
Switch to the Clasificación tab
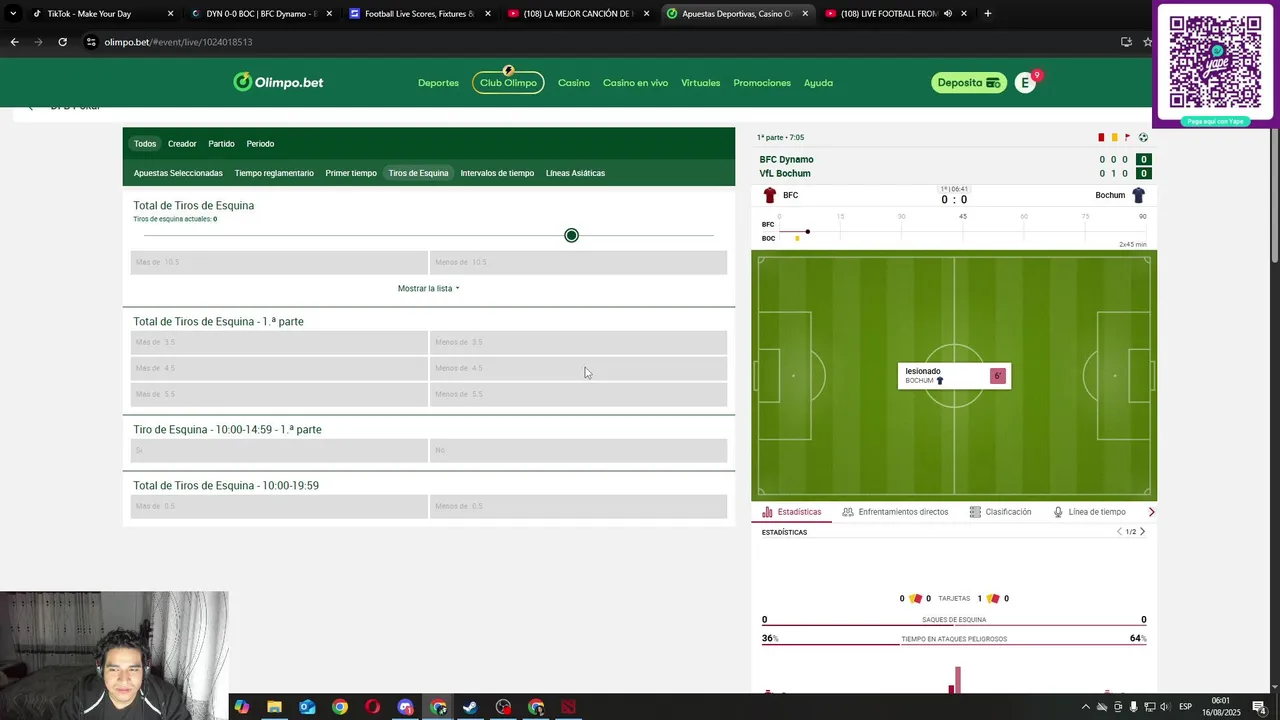coord(1000,512)
